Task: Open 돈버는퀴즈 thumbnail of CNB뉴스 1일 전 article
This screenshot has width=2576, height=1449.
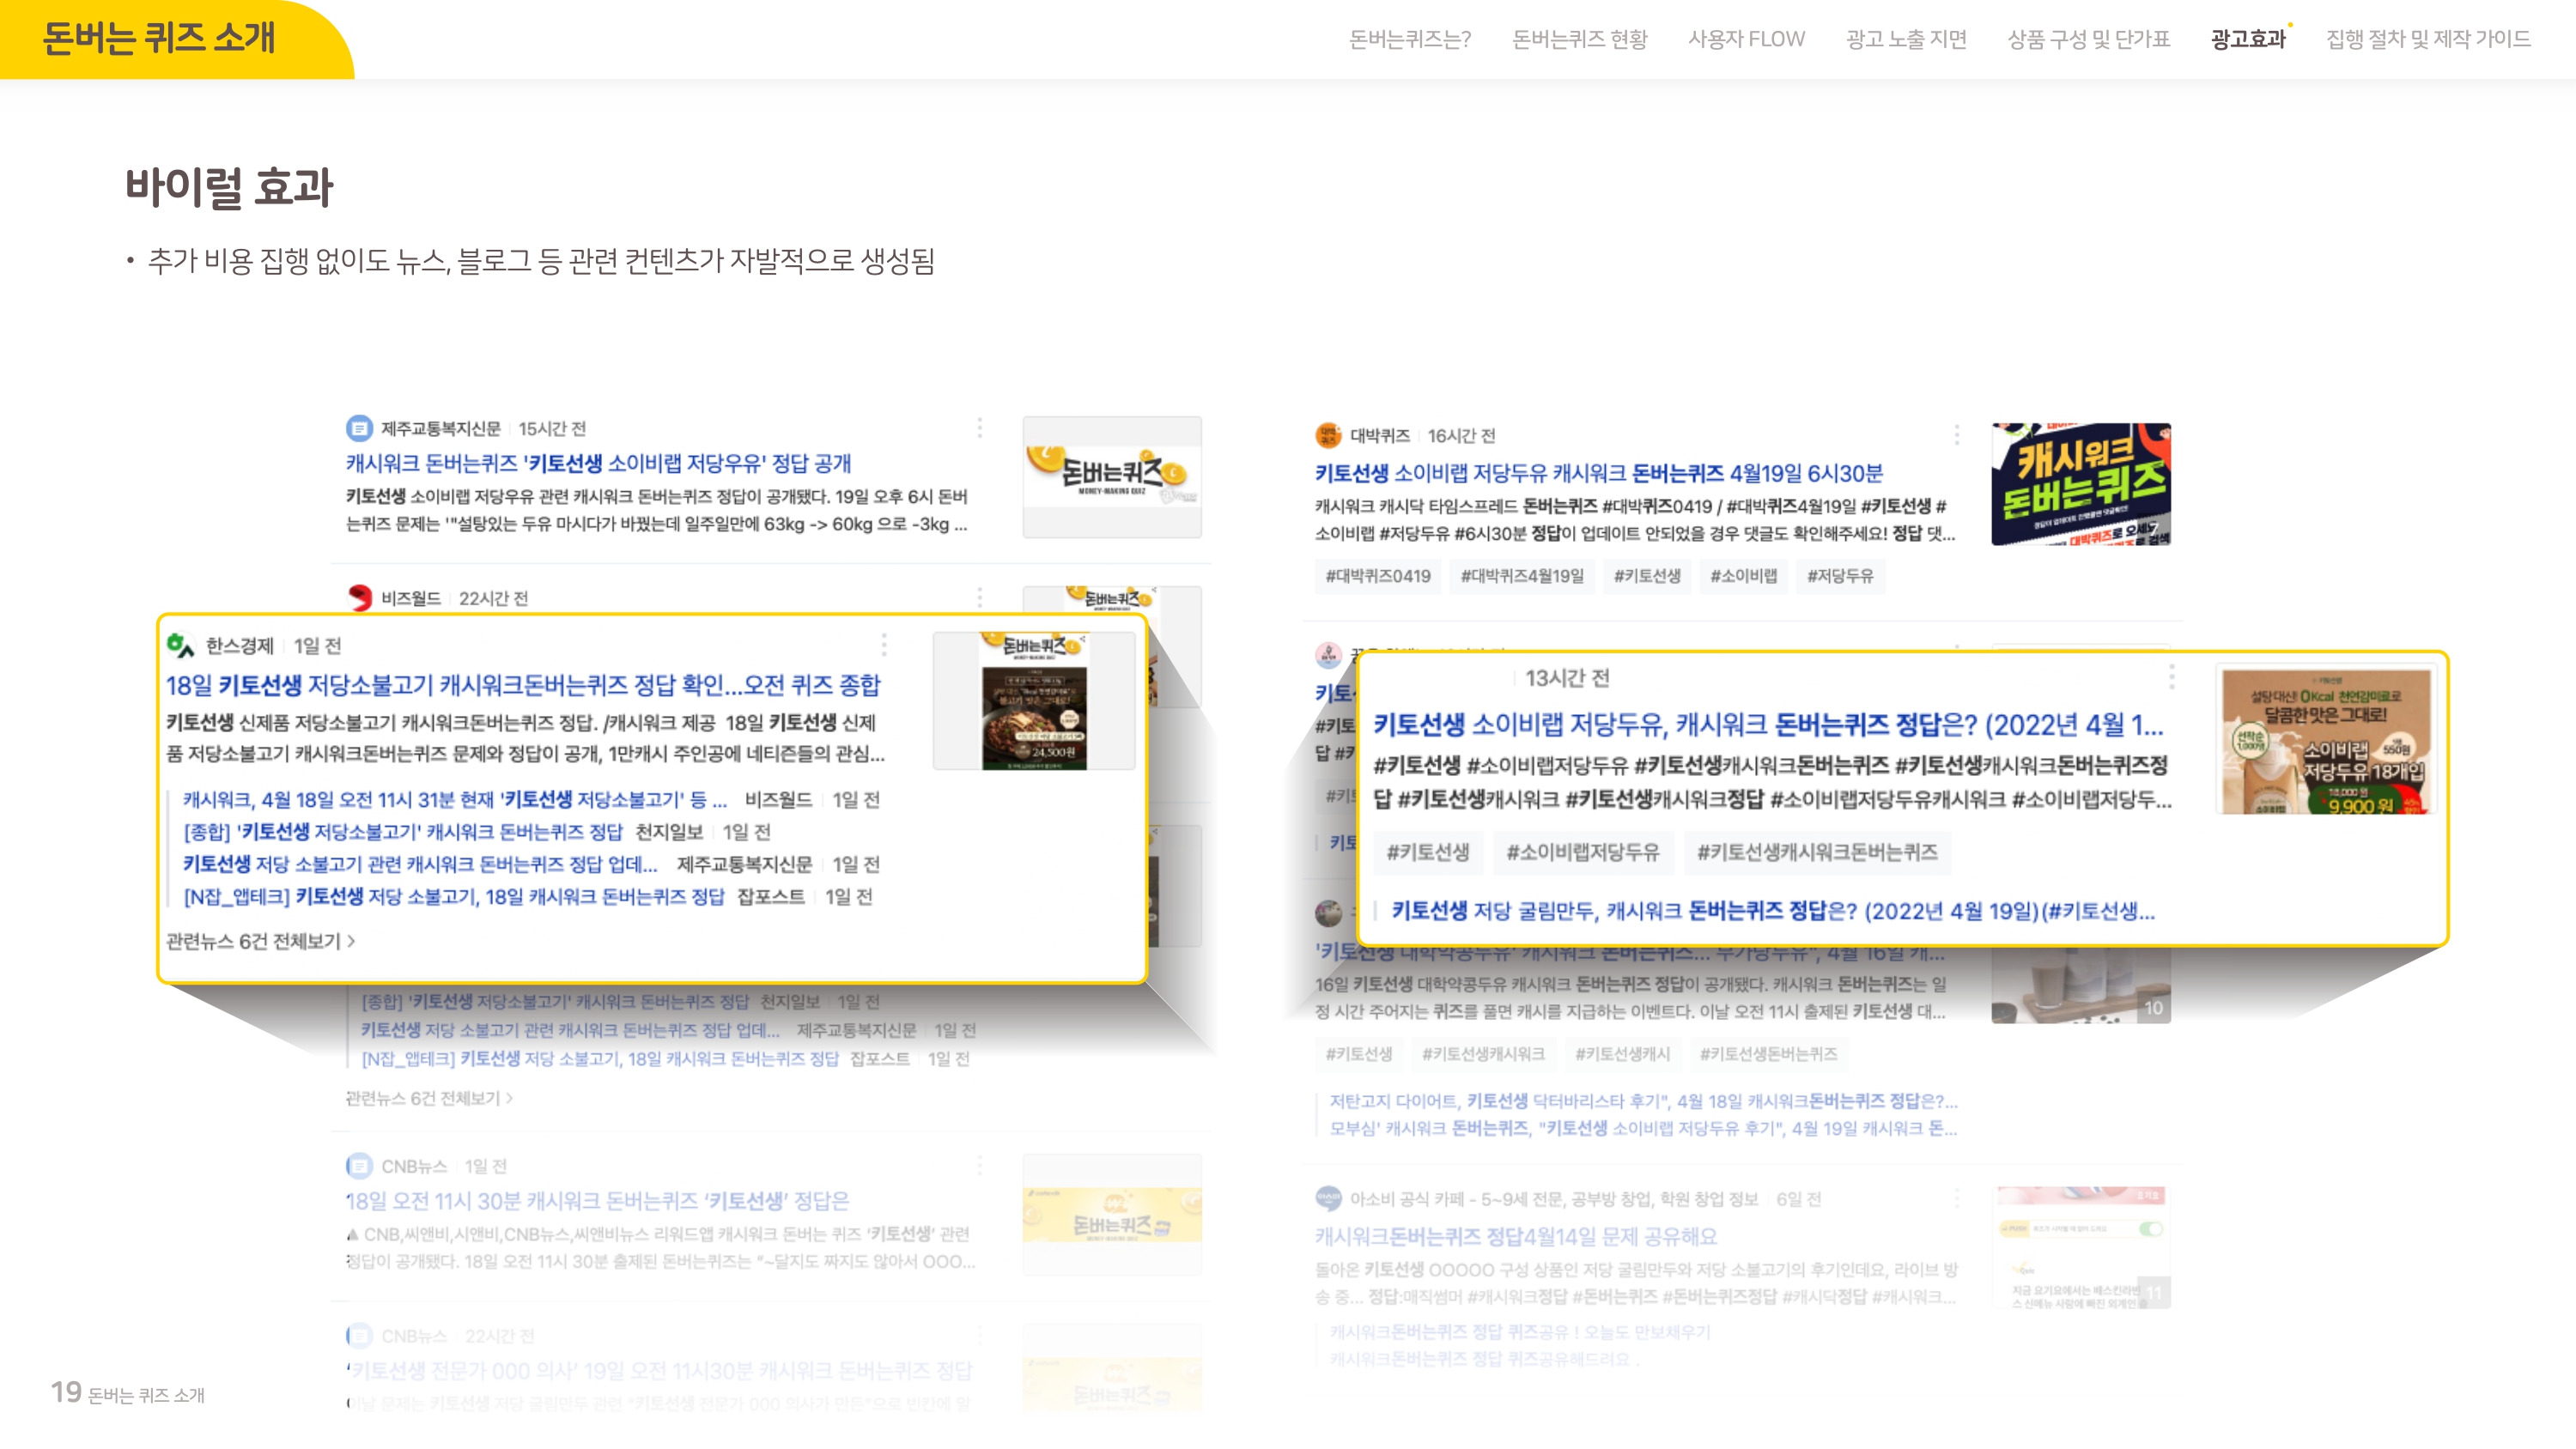Action: pyautogui.click(x=1111, y=1214)
